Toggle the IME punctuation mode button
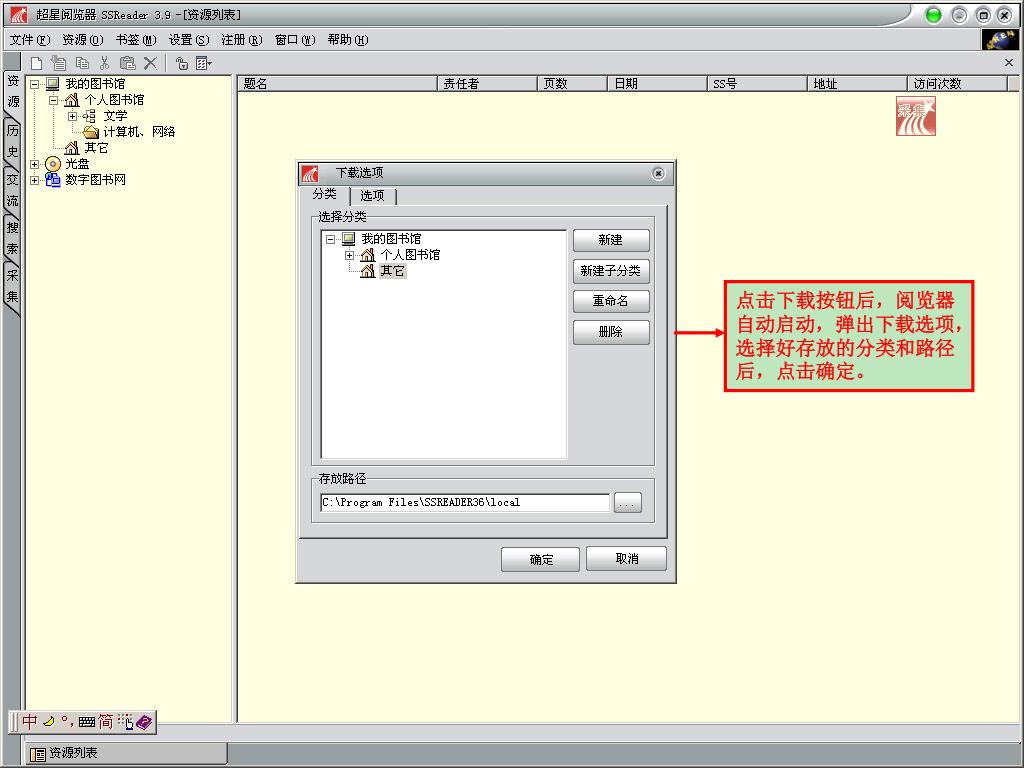This screenshot has height=768, width=1024. coord(67,721)
